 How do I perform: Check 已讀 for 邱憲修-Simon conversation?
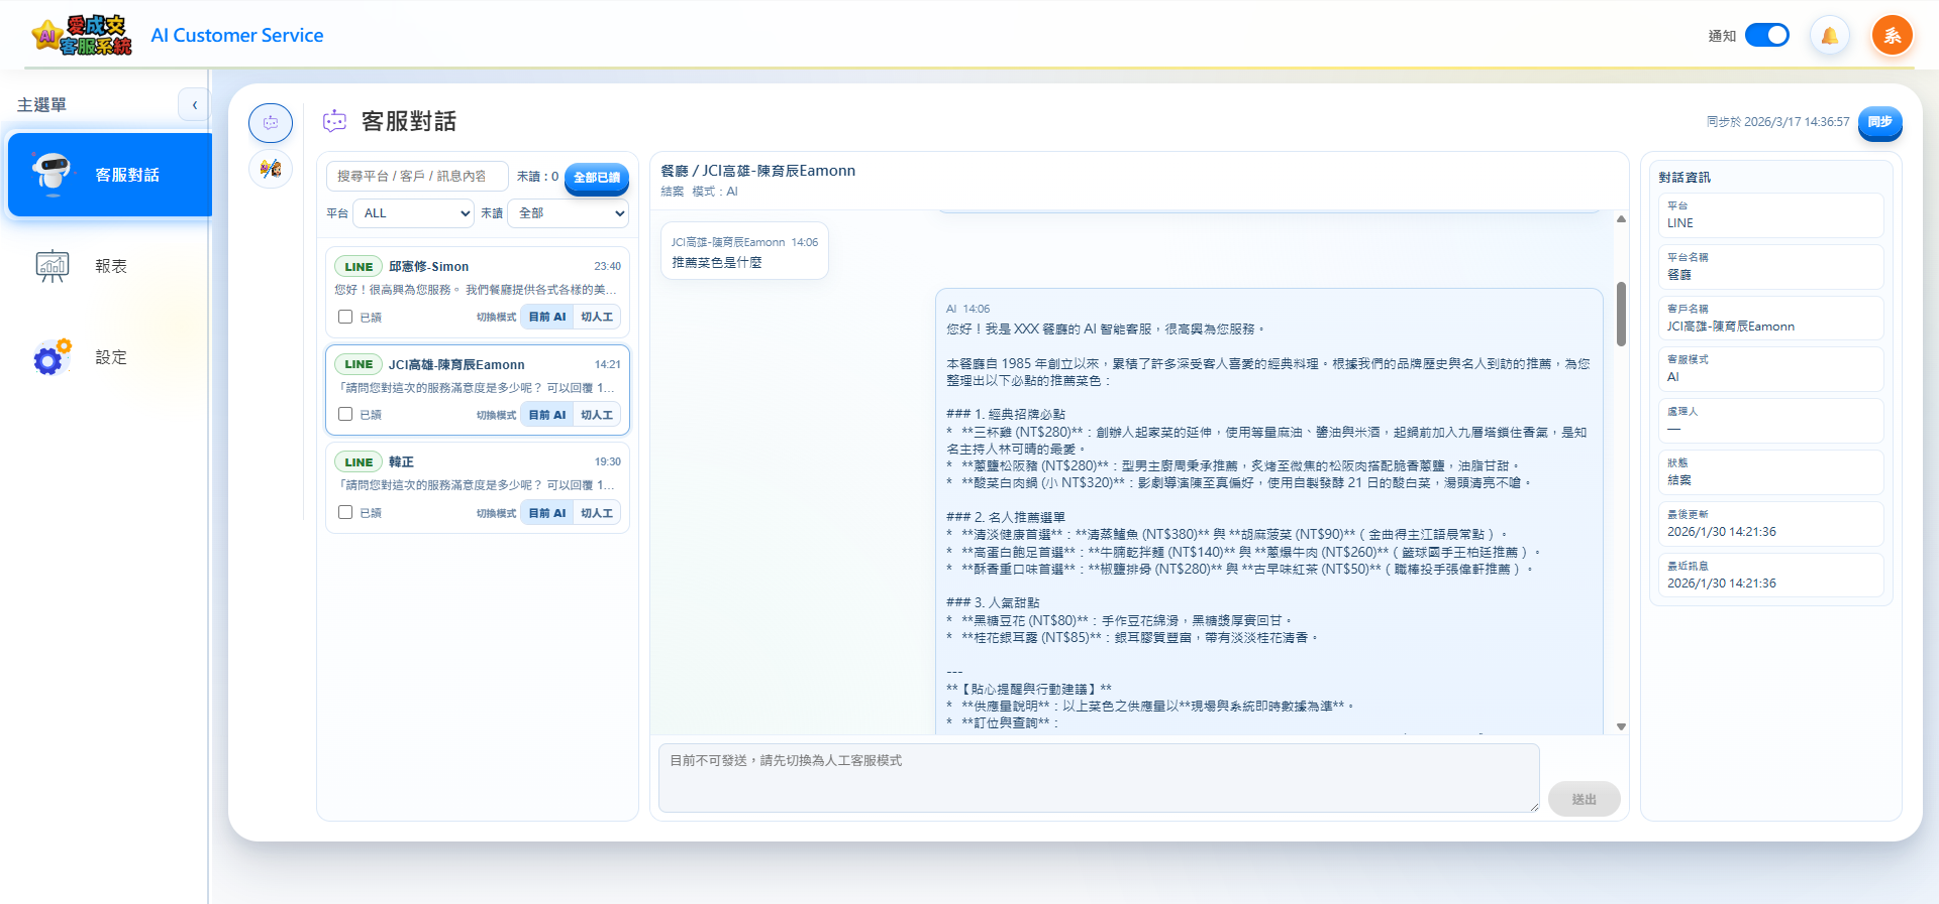345,316
